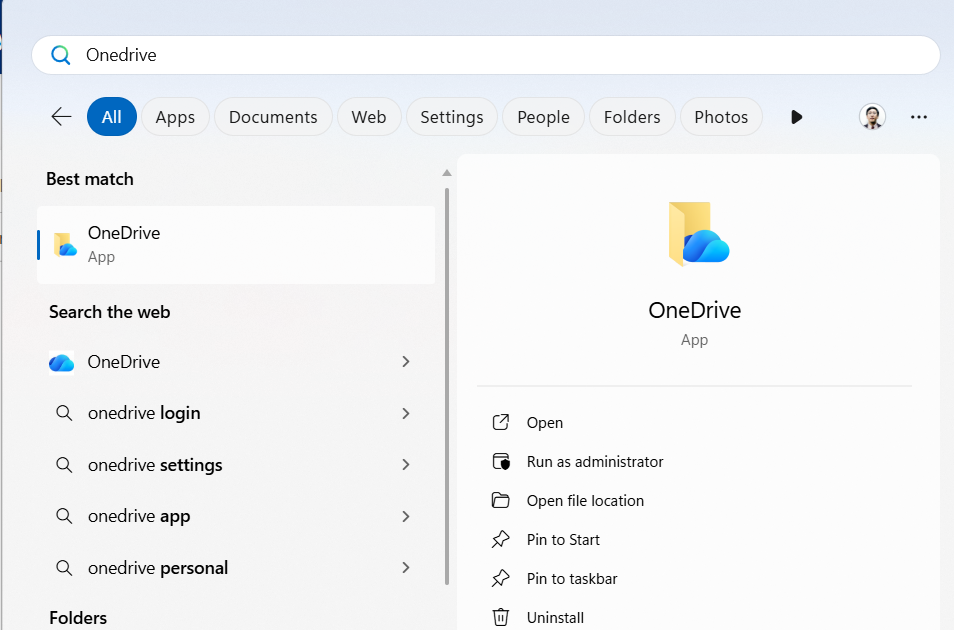The width and height of the screenshot is (954, 630).
Task: Open the three-dots more options menu
Action: 919,117
